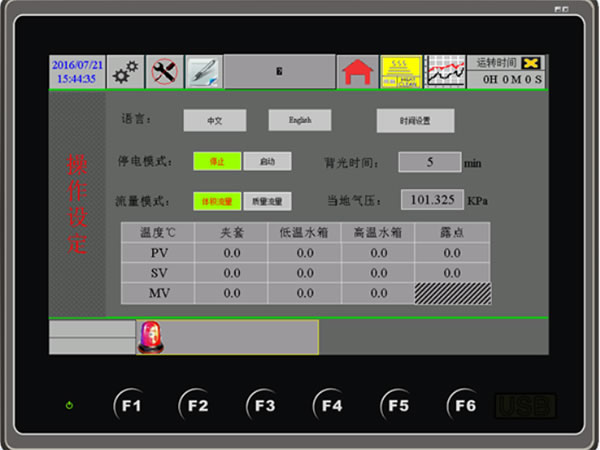Click the crossed wrench maintenance icon

(164, 72)
